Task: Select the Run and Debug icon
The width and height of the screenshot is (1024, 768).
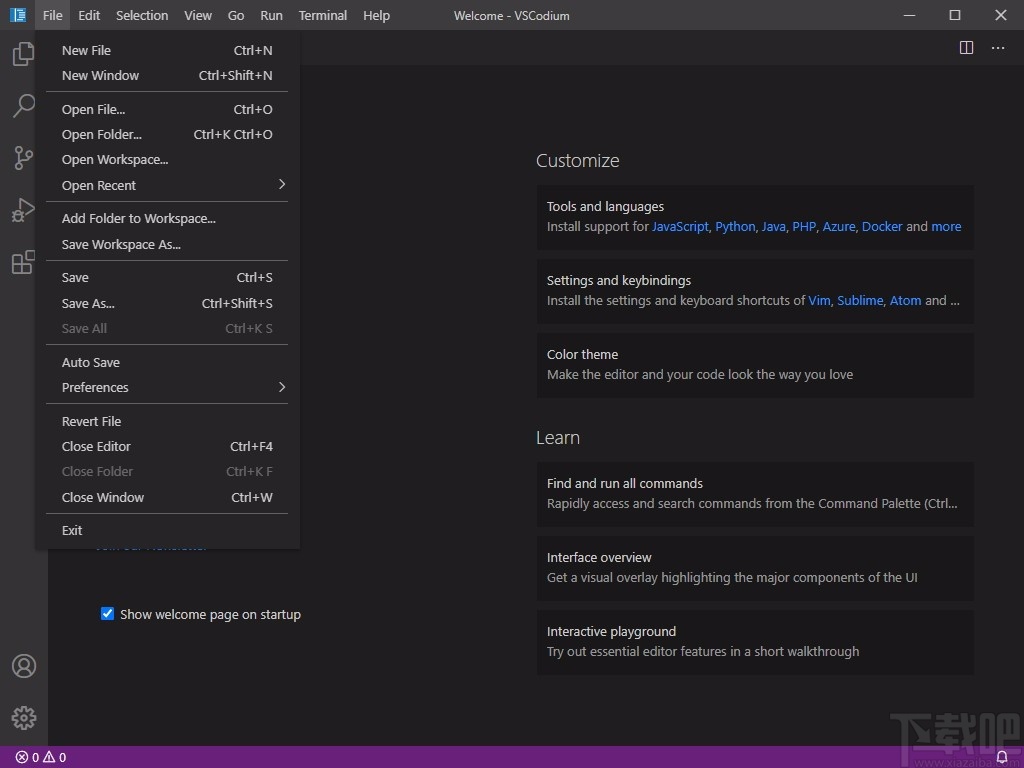Action: coord(23,210)
